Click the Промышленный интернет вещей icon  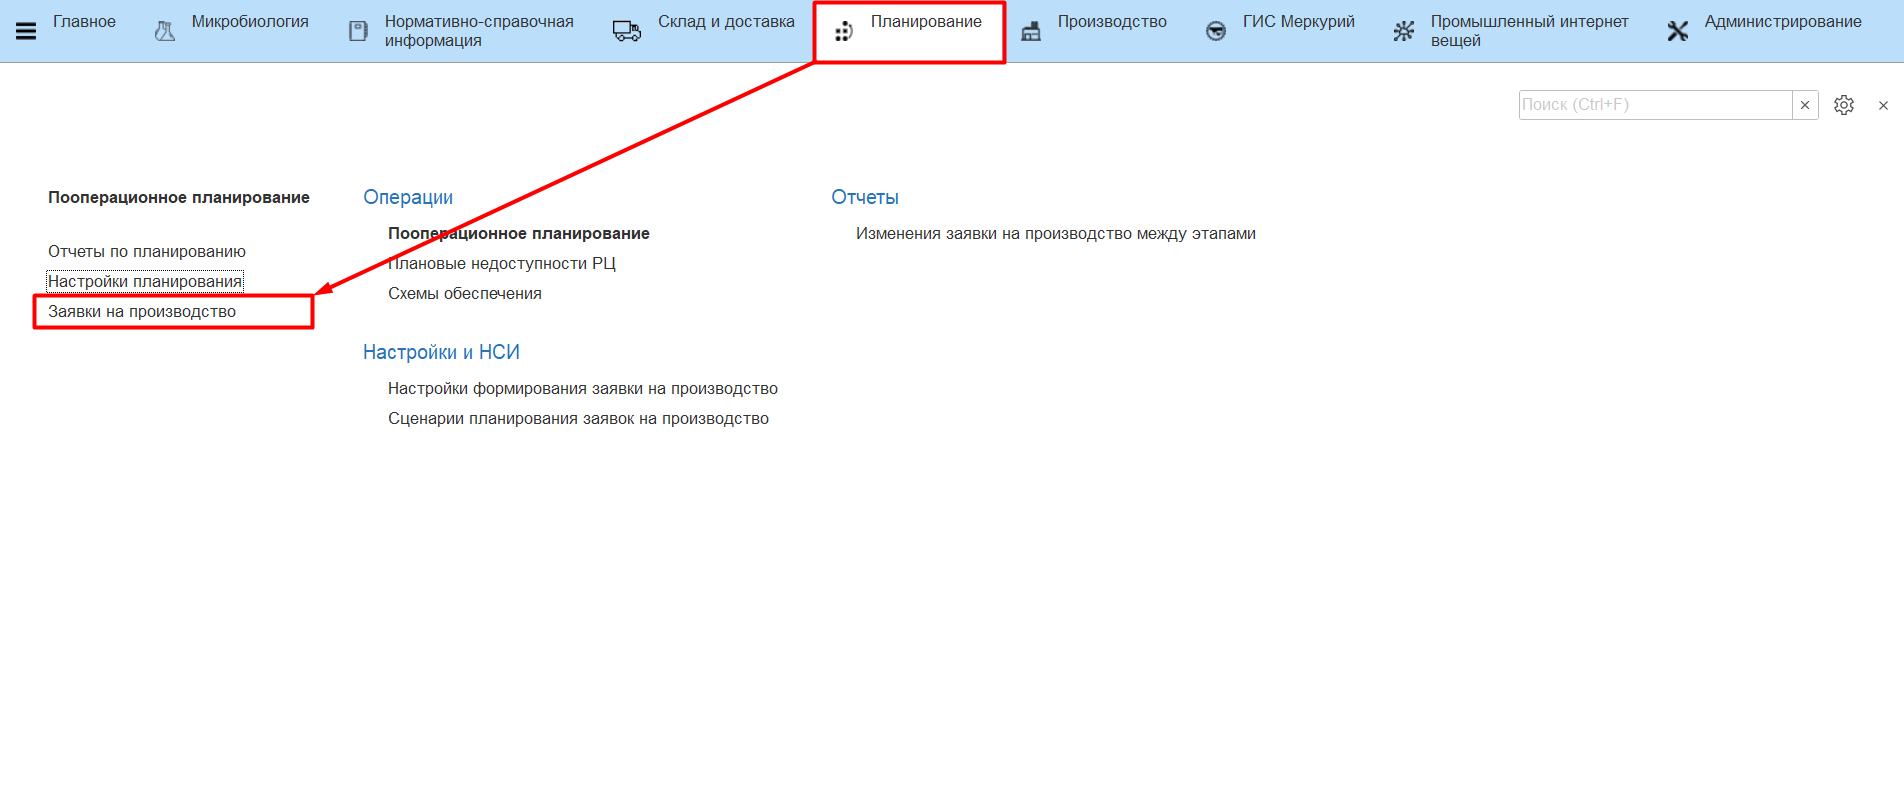pos(1404,32)
